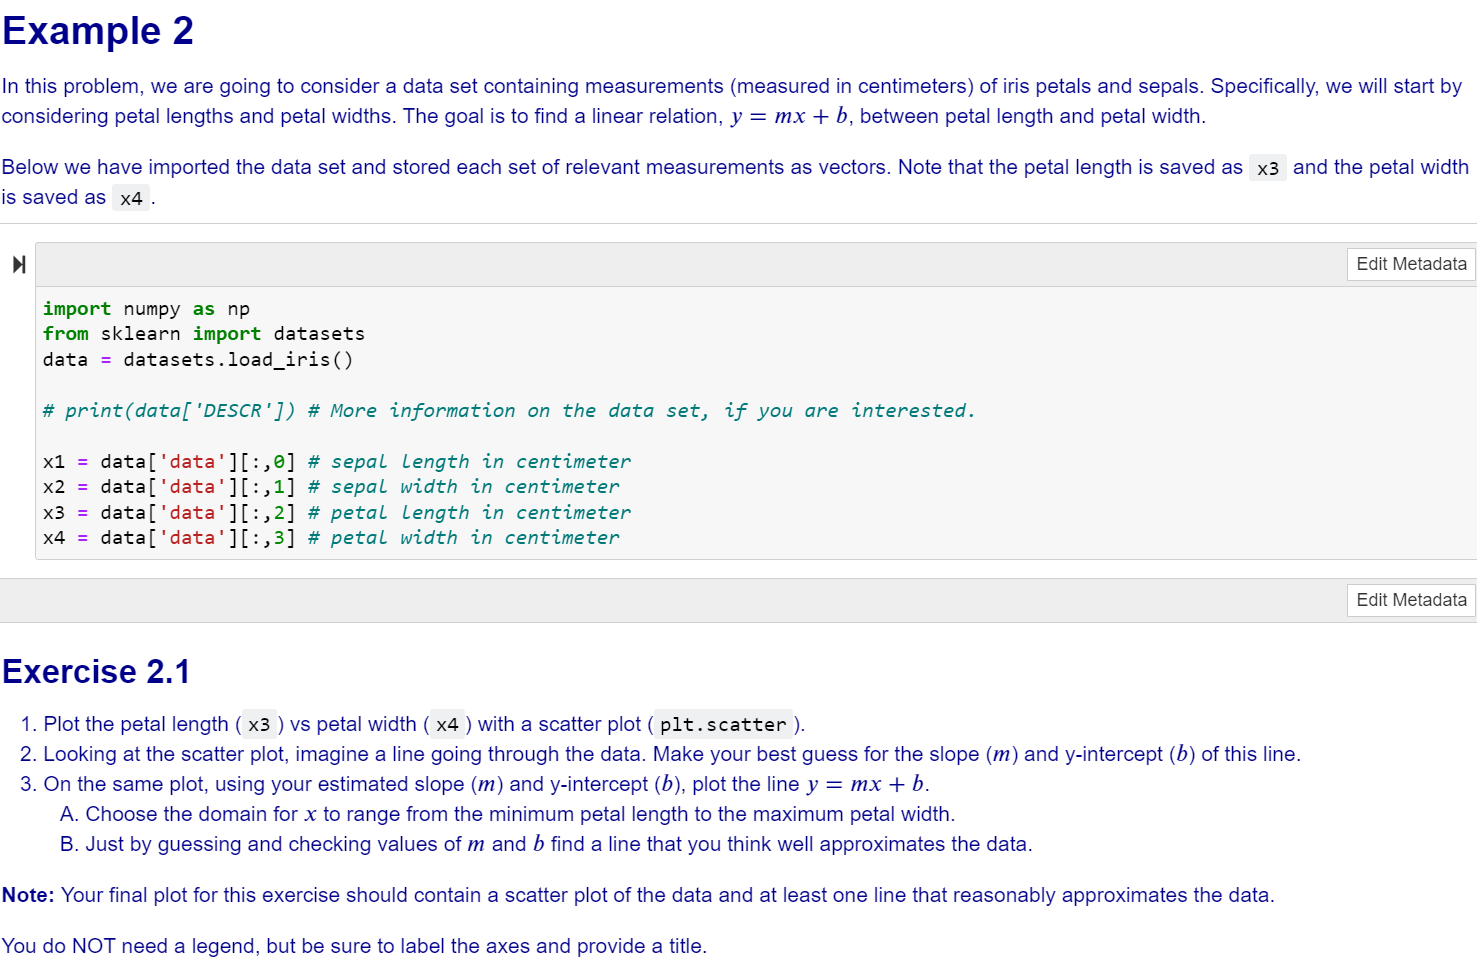Select the Exercise 2.1 heading
The height and width of the screenshot is (967, 1477).
pyautogui.click(x=96, y=671)
